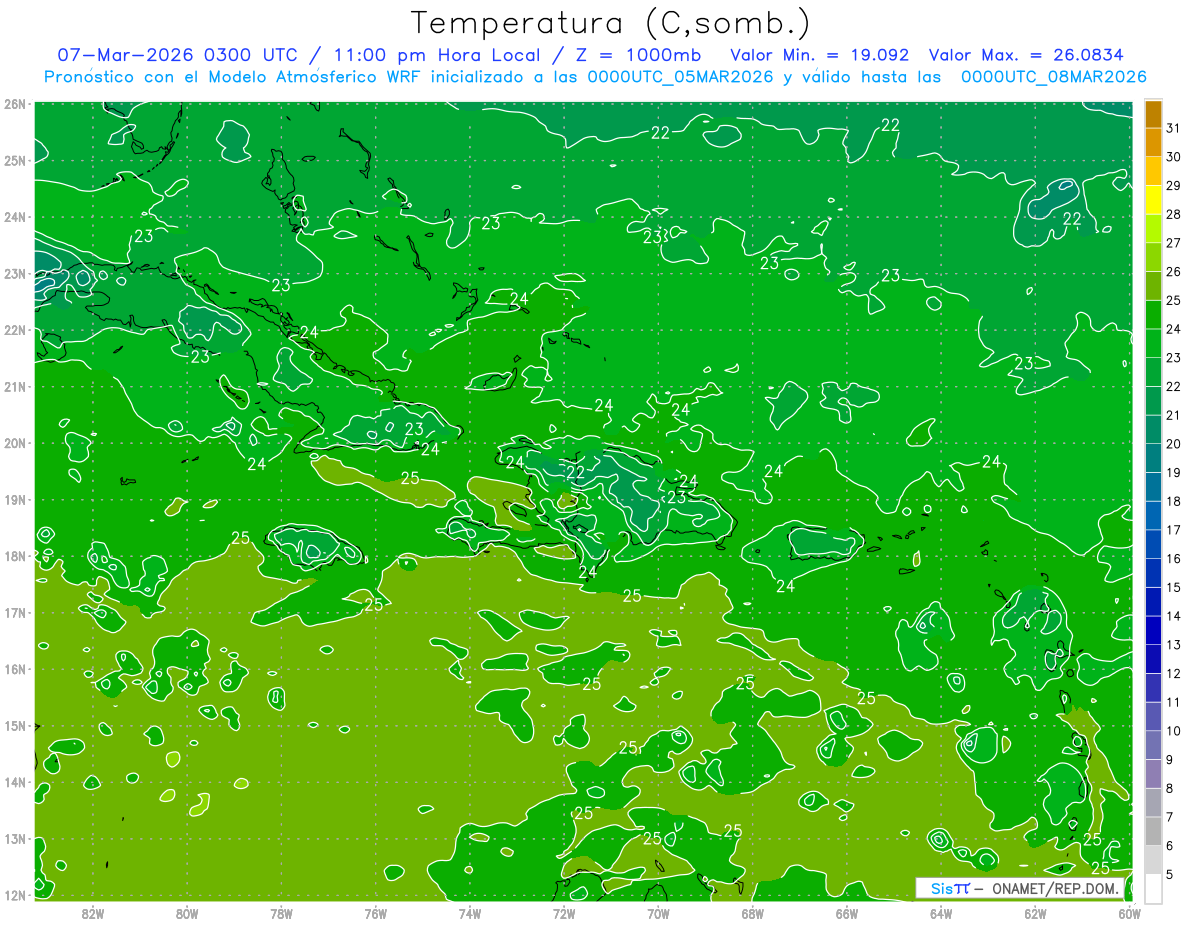The width and height of the screenshot is (1200, 927).
Task: Click the 'Temperatura (C,somb.)' map title
Action: (x=611, y=23)
